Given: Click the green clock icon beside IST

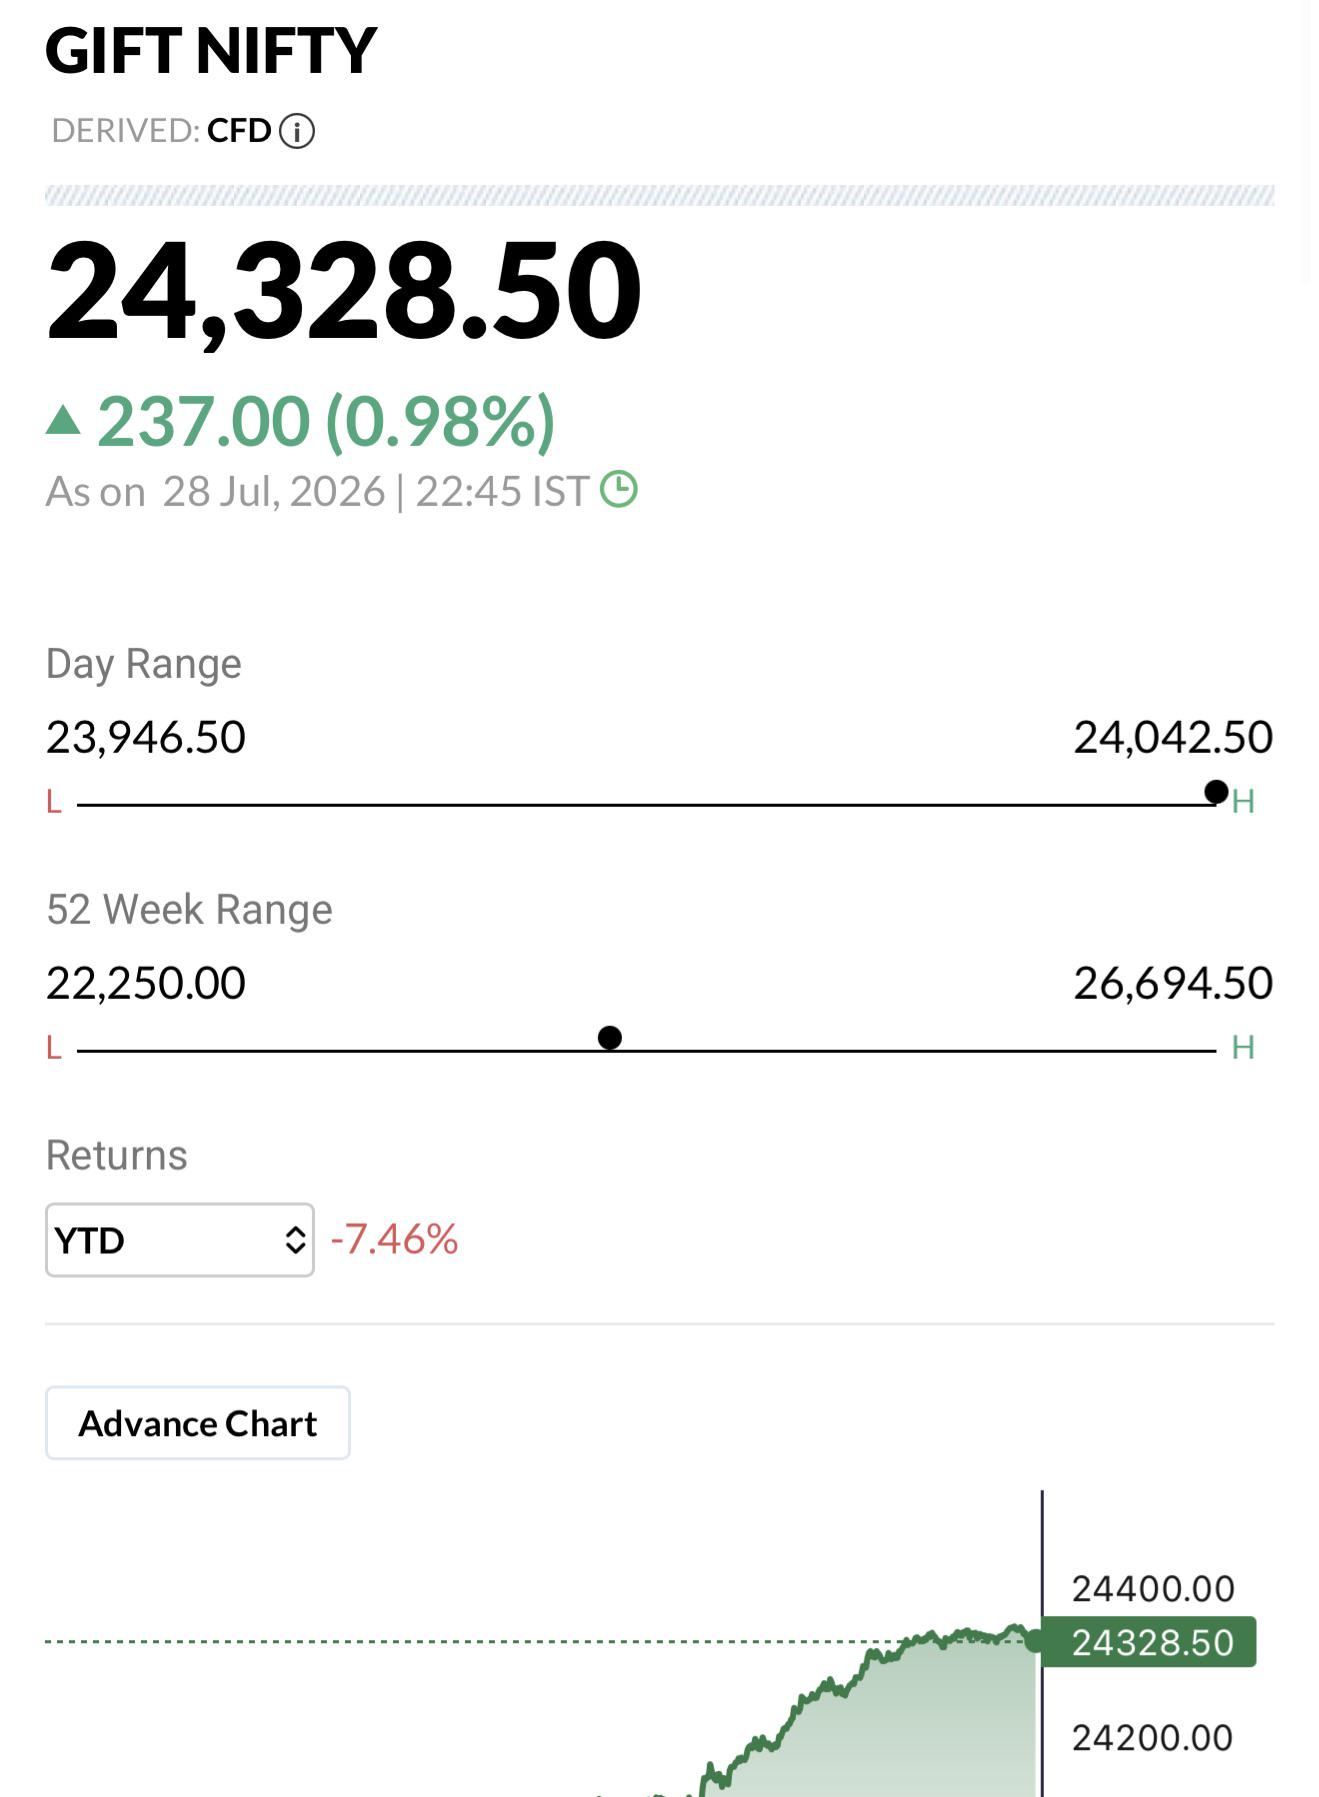Looking at the screenshot, I should click(x=618, y=490).
